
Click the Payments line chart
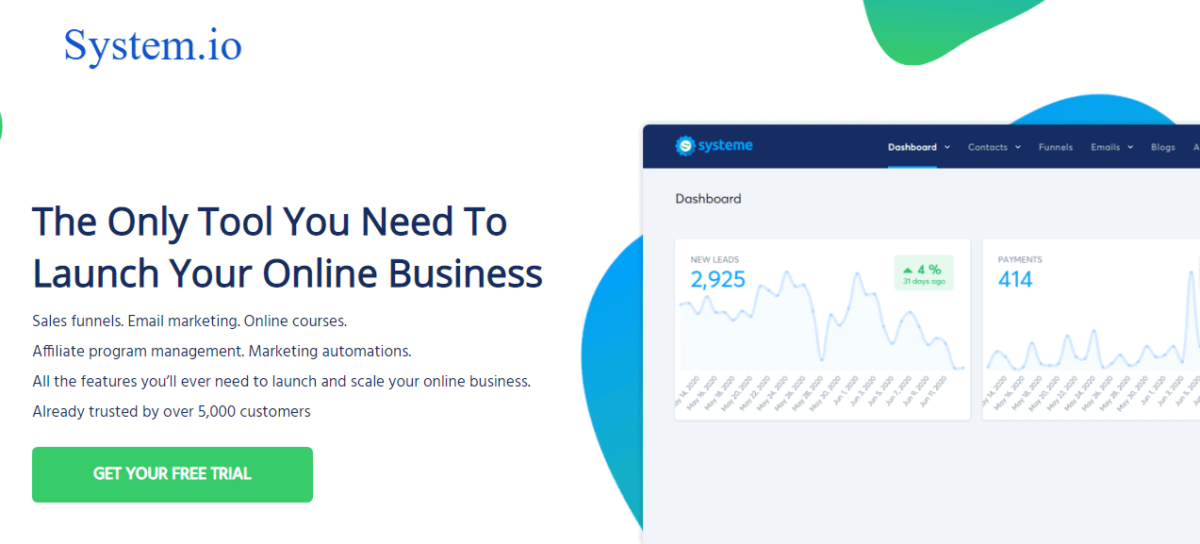1092,320
